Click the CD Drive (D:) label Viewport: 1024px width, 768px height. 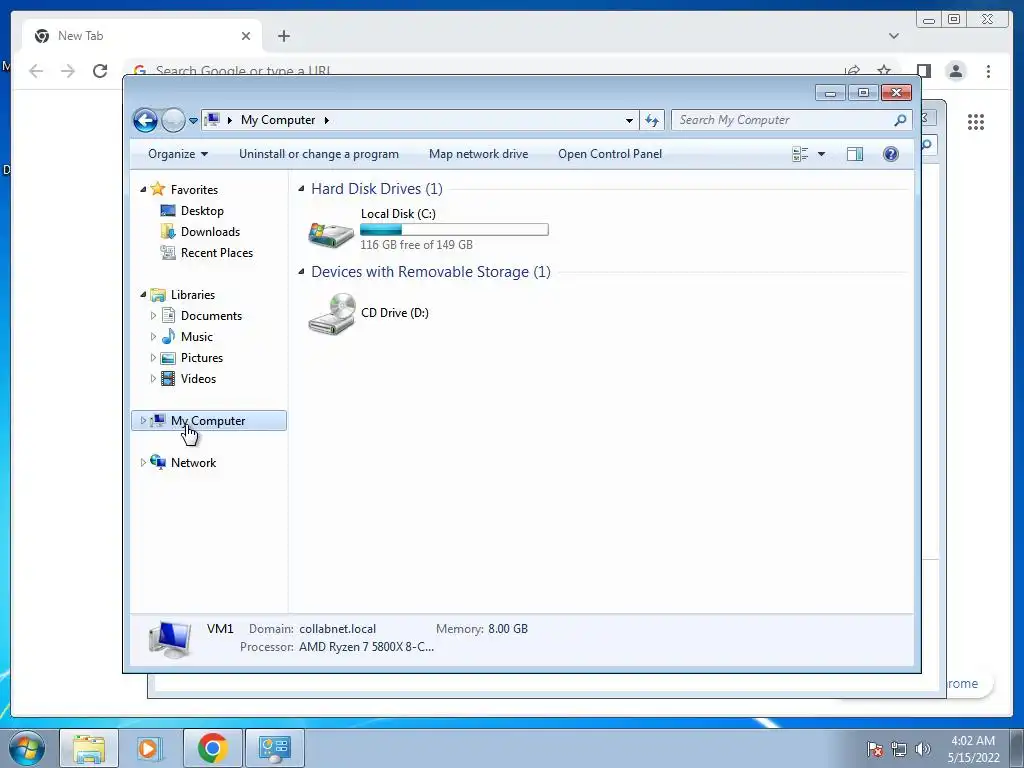click(x=395, y=313)
